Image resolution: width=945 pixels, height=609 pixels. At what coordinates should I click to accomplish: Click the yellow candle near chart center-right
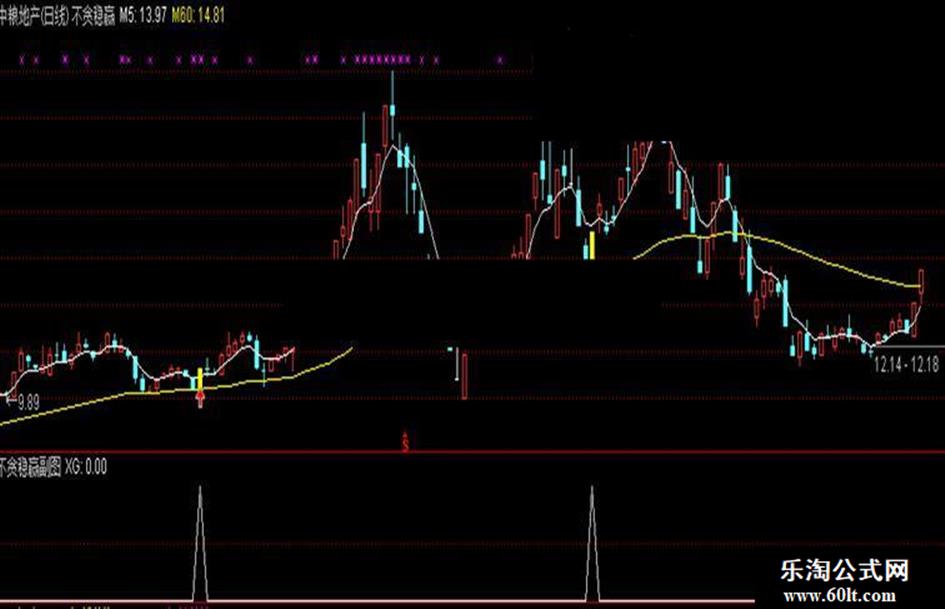[592, 245]
